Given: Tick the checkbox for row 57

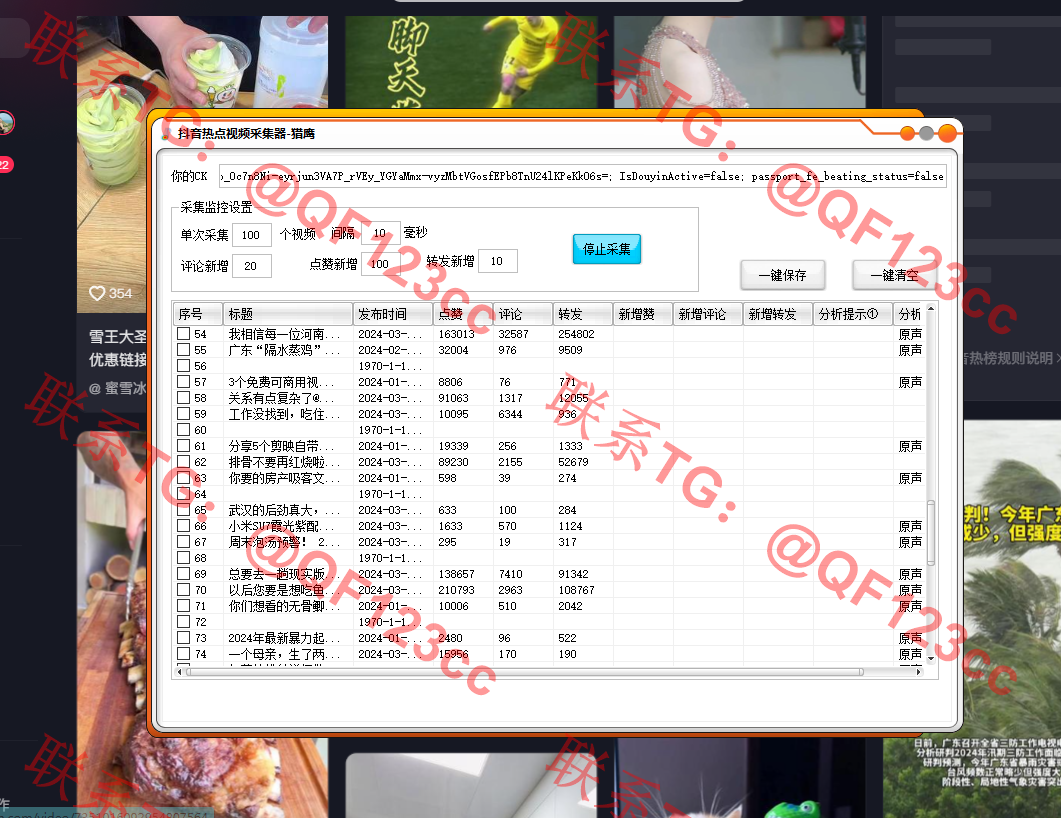Looking at the screenshot, I should click(183, 382).
